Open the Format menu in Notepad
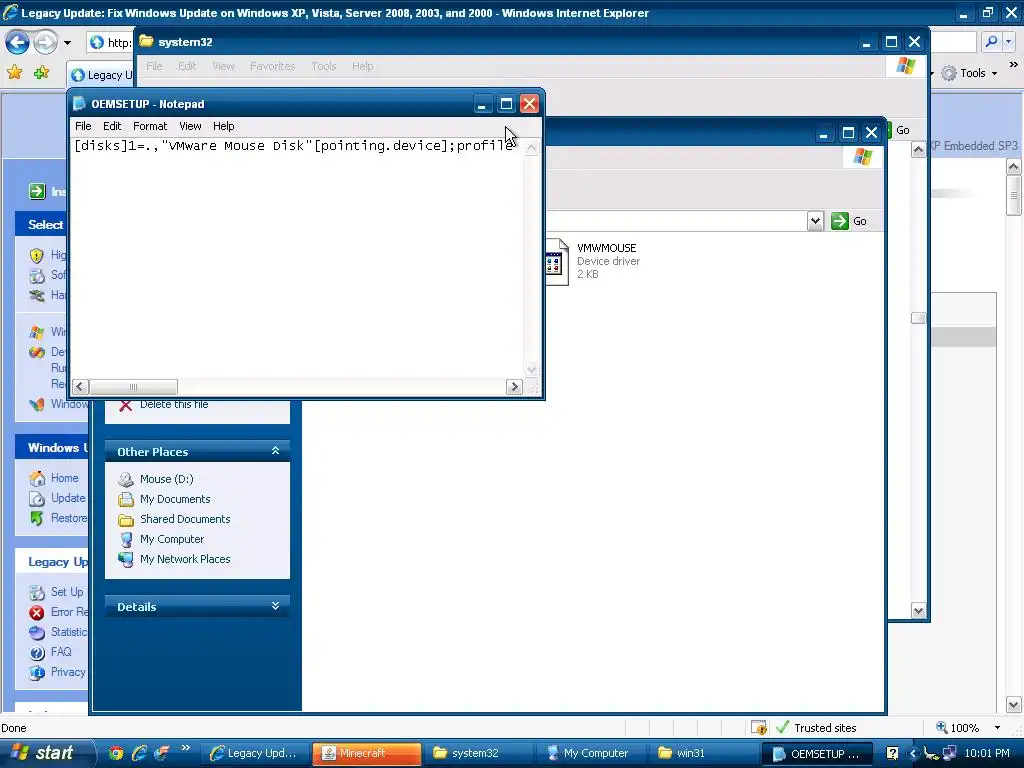 [x=150, y=126]
